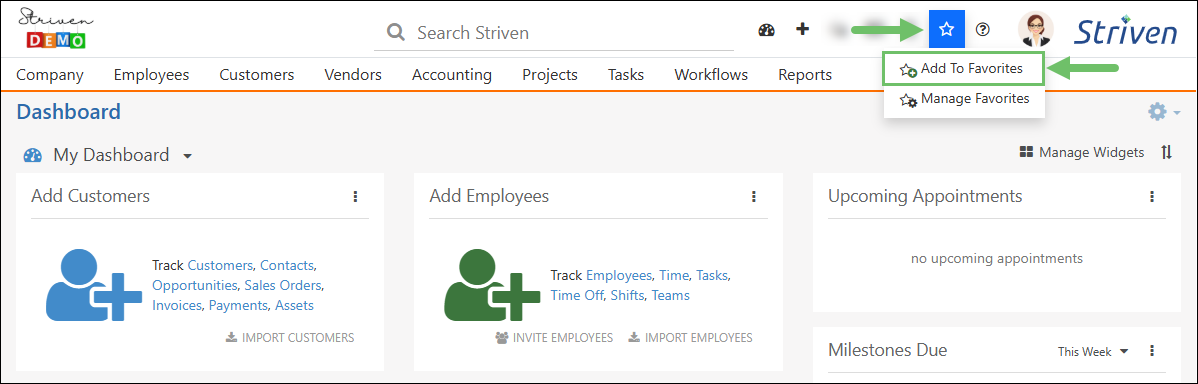Choose Manage Favorites
This screenshot has height=384, width=1198.
(x=964, y=98)
